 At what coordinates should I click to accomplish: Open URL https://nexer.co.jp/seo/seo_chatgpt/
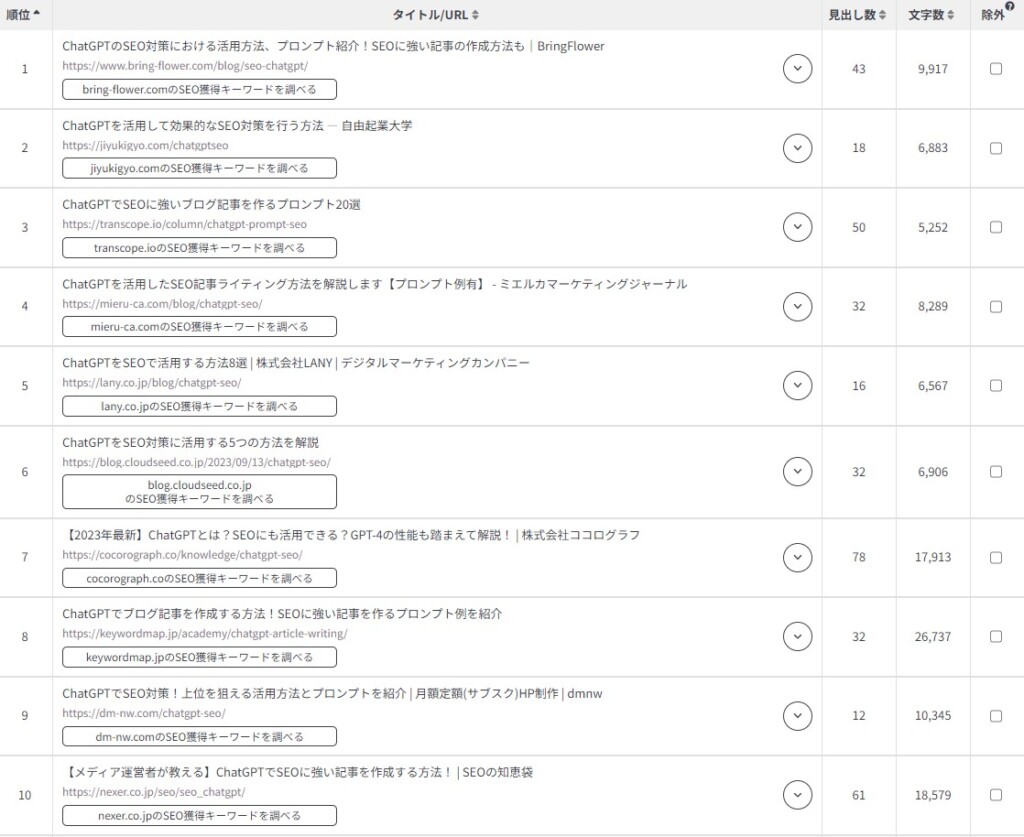click(x=153, y=792)
